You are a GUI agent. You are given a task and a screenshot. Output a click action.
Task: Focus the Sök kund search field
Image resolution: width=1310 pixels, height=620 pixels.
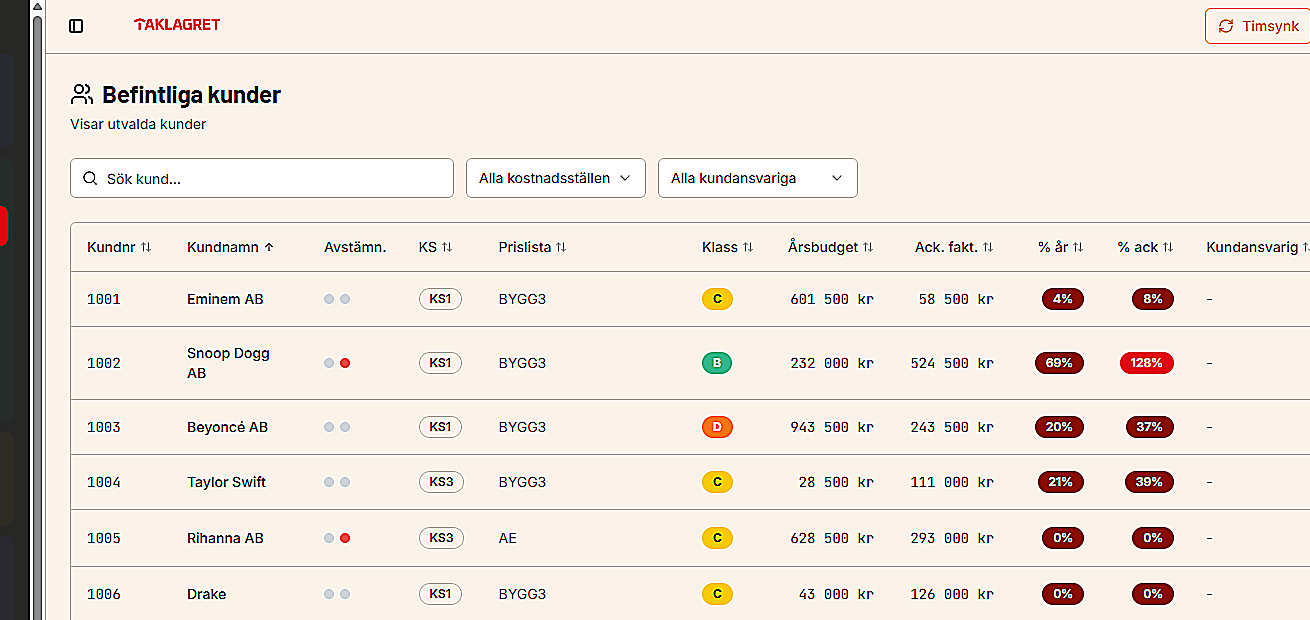(262, 178)
